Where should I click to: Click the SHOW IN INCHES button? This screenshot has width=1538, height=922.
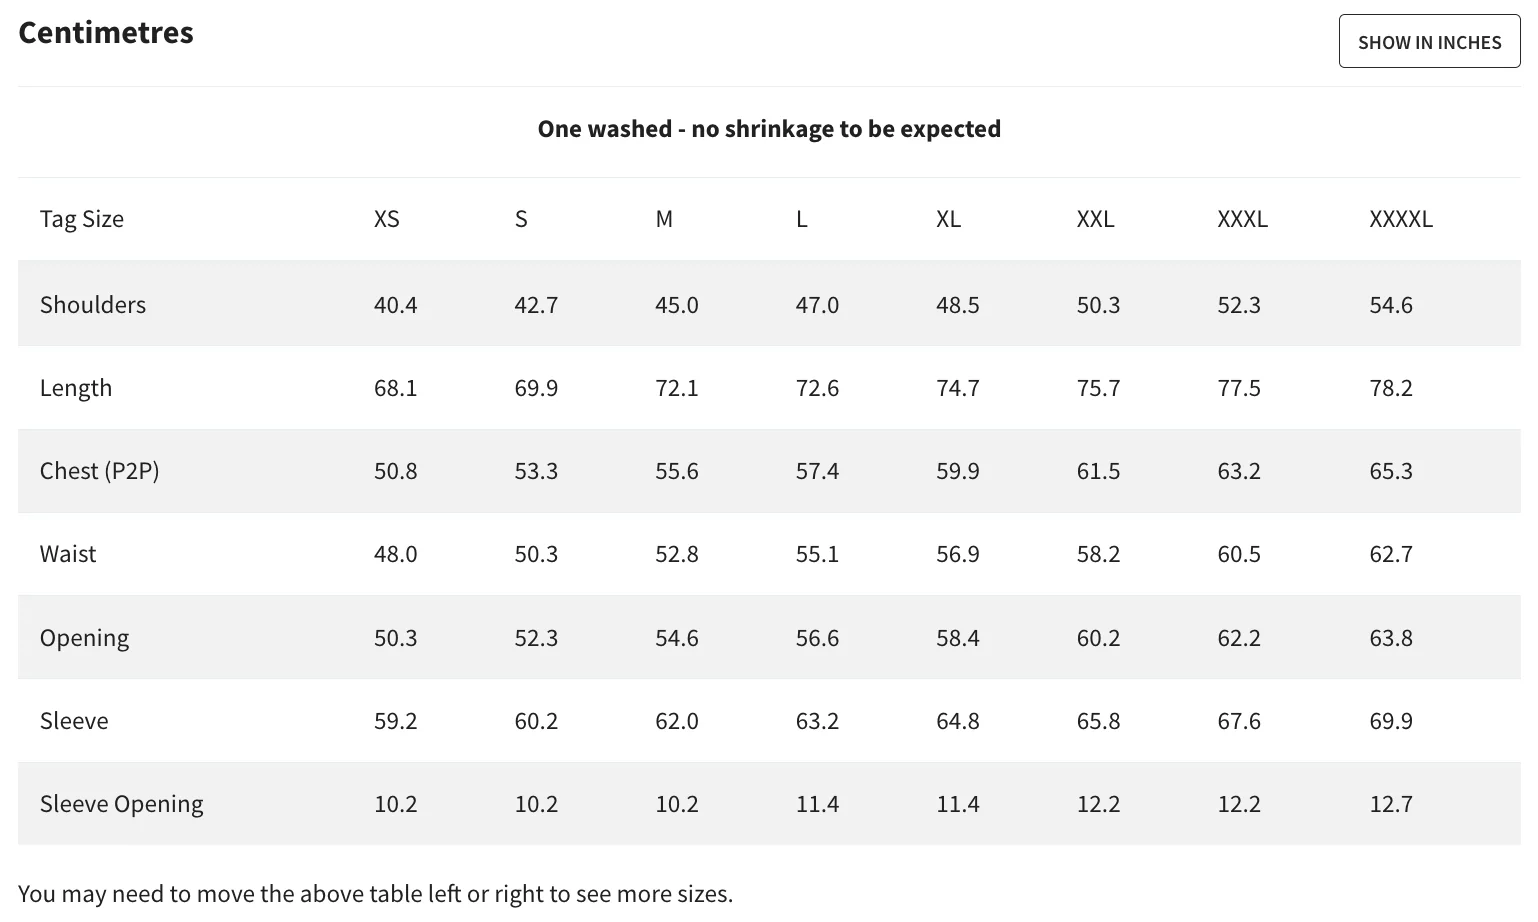[1429, 42]
